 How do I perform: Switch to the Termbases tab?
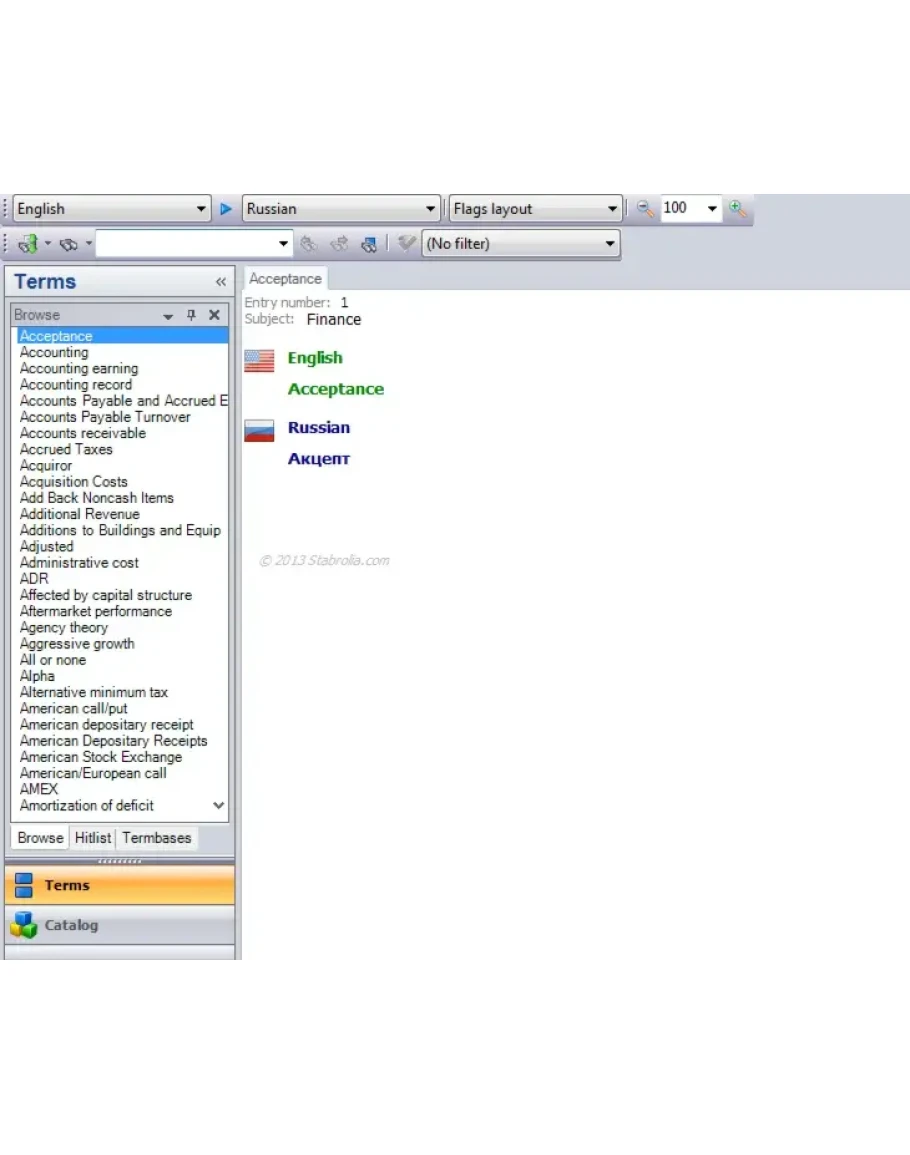pyautogui.click(x=156, y=838)
